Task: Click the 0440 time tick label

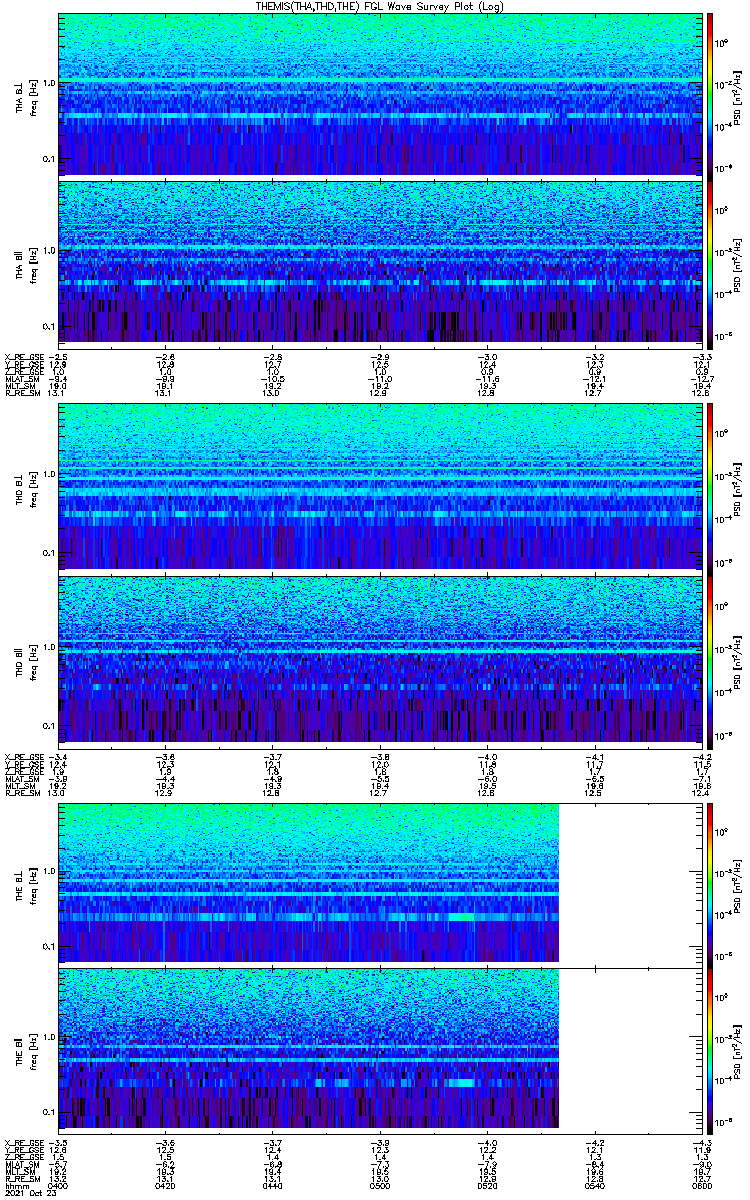Action: tap(273, 1186)
